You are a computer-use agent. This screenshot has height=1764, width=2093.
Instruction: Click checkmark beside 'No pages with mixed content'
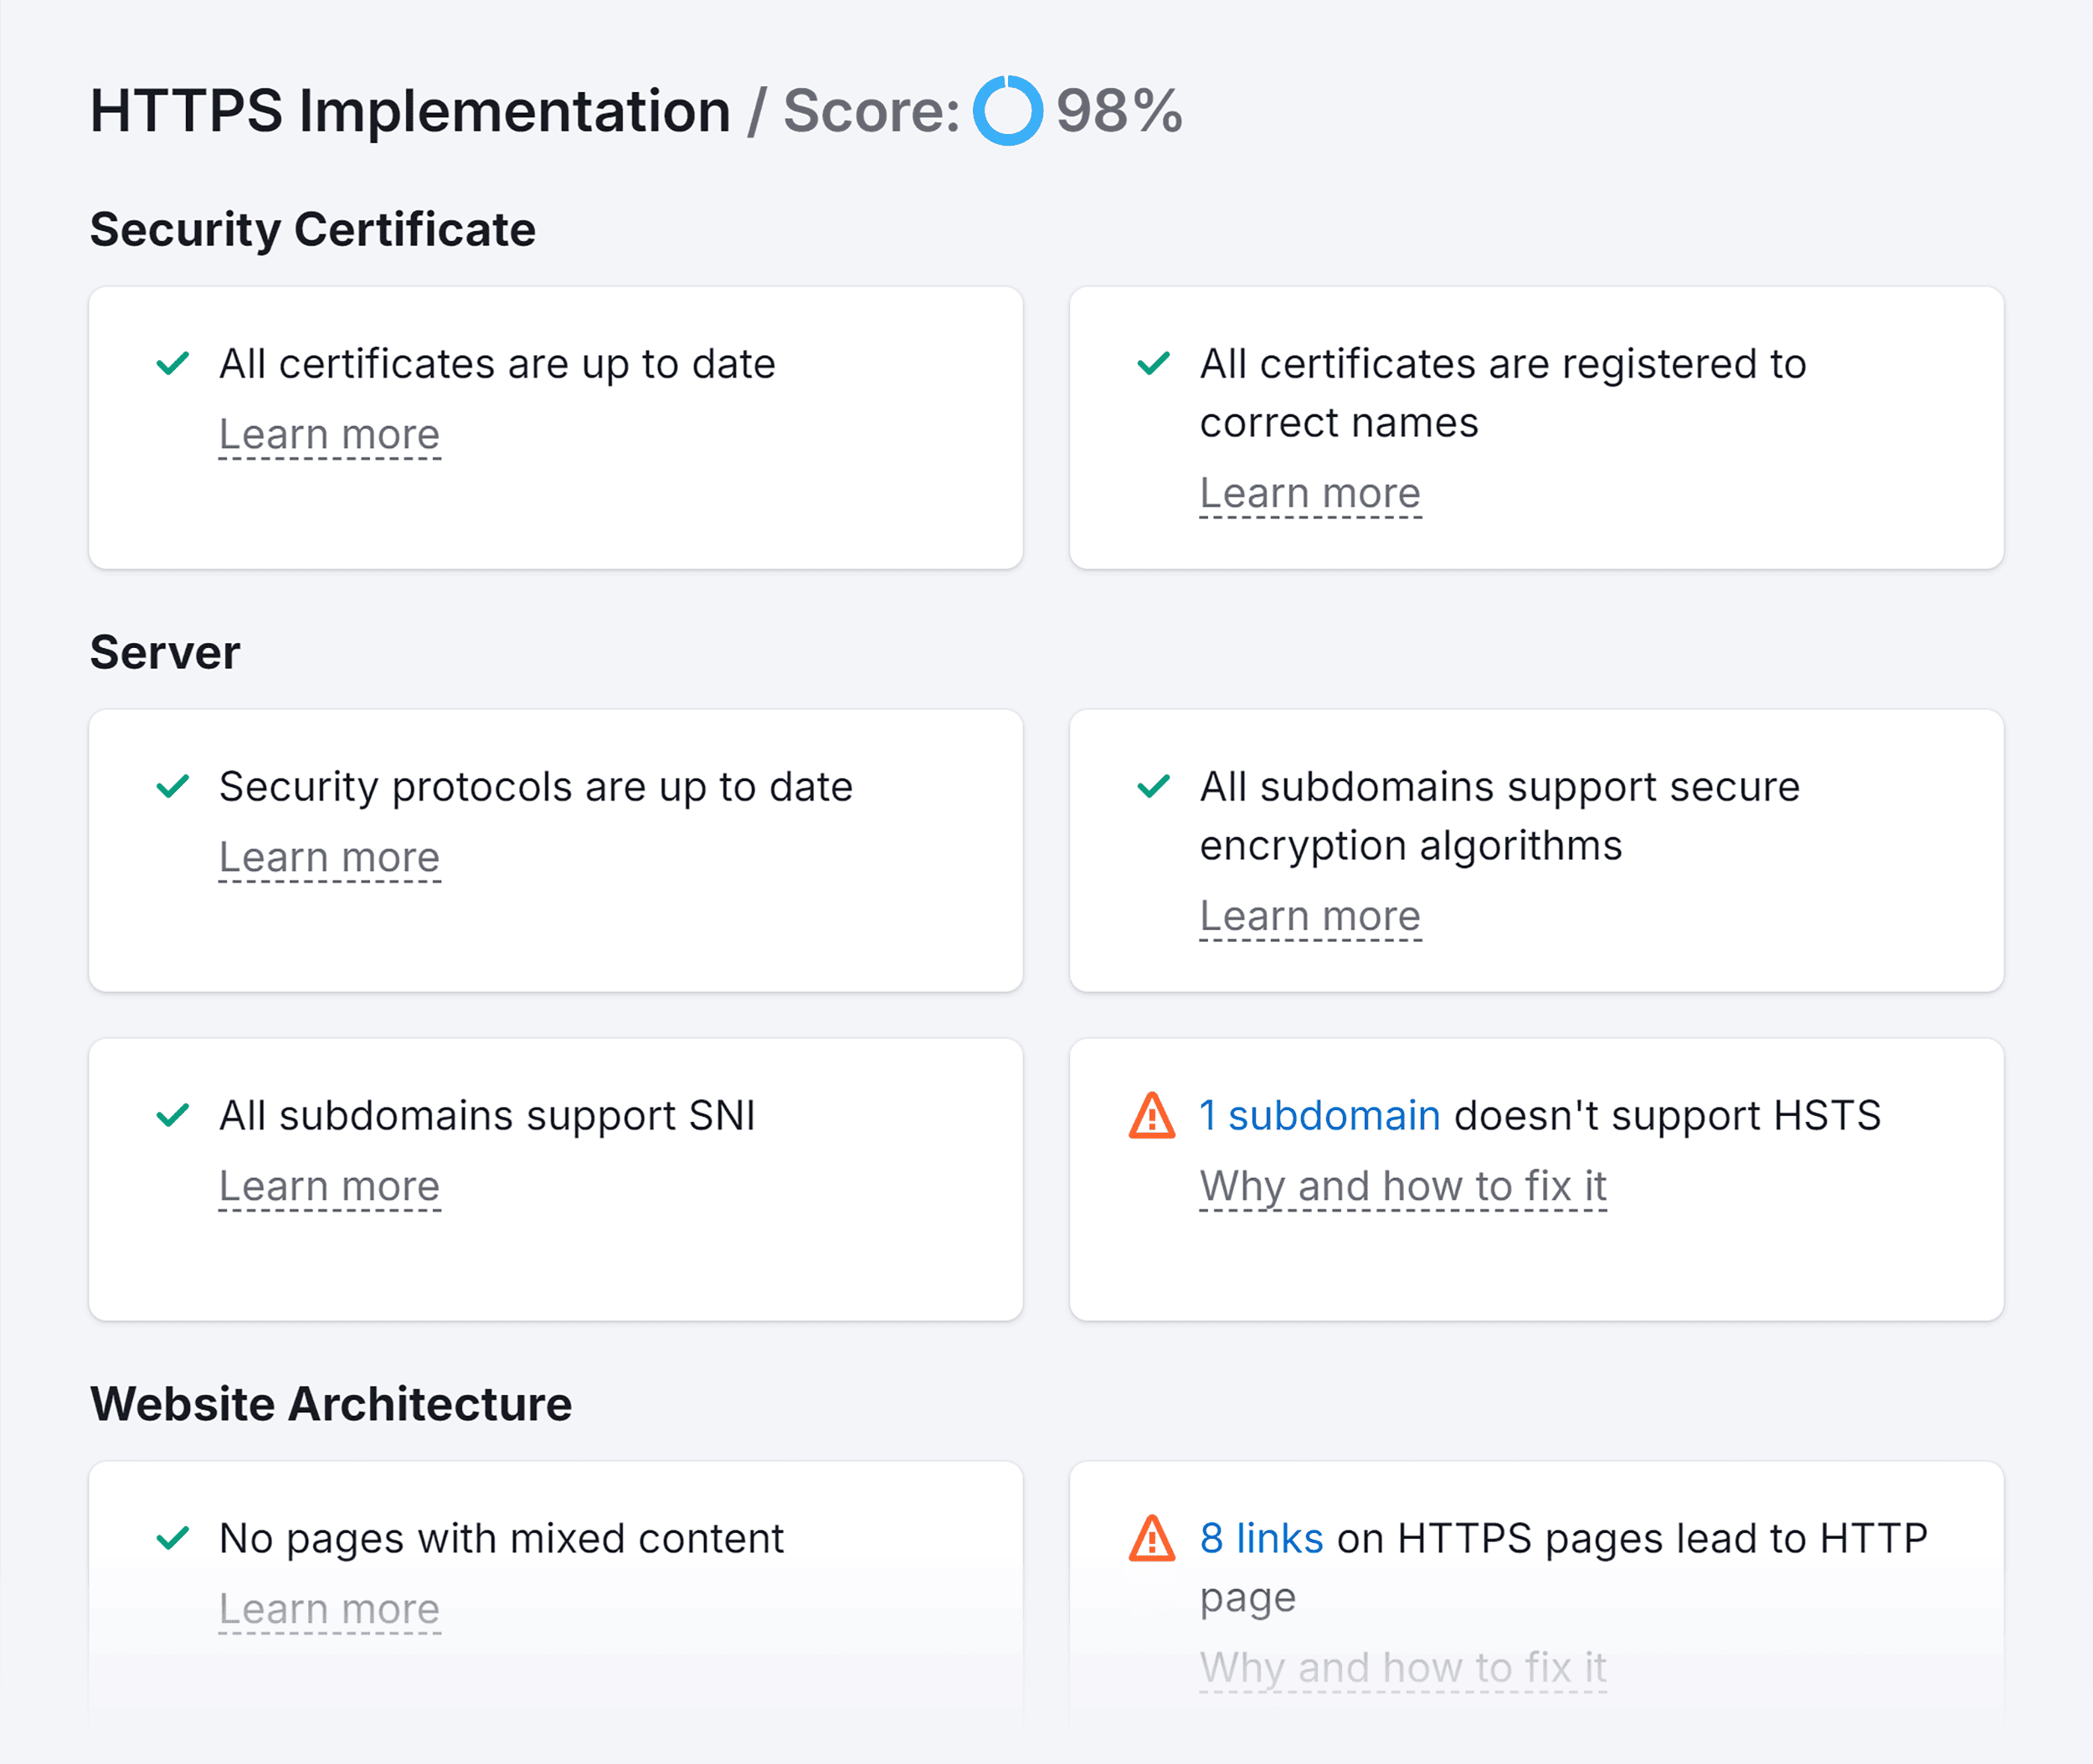pyautogui.click(x=173, y=1538)
